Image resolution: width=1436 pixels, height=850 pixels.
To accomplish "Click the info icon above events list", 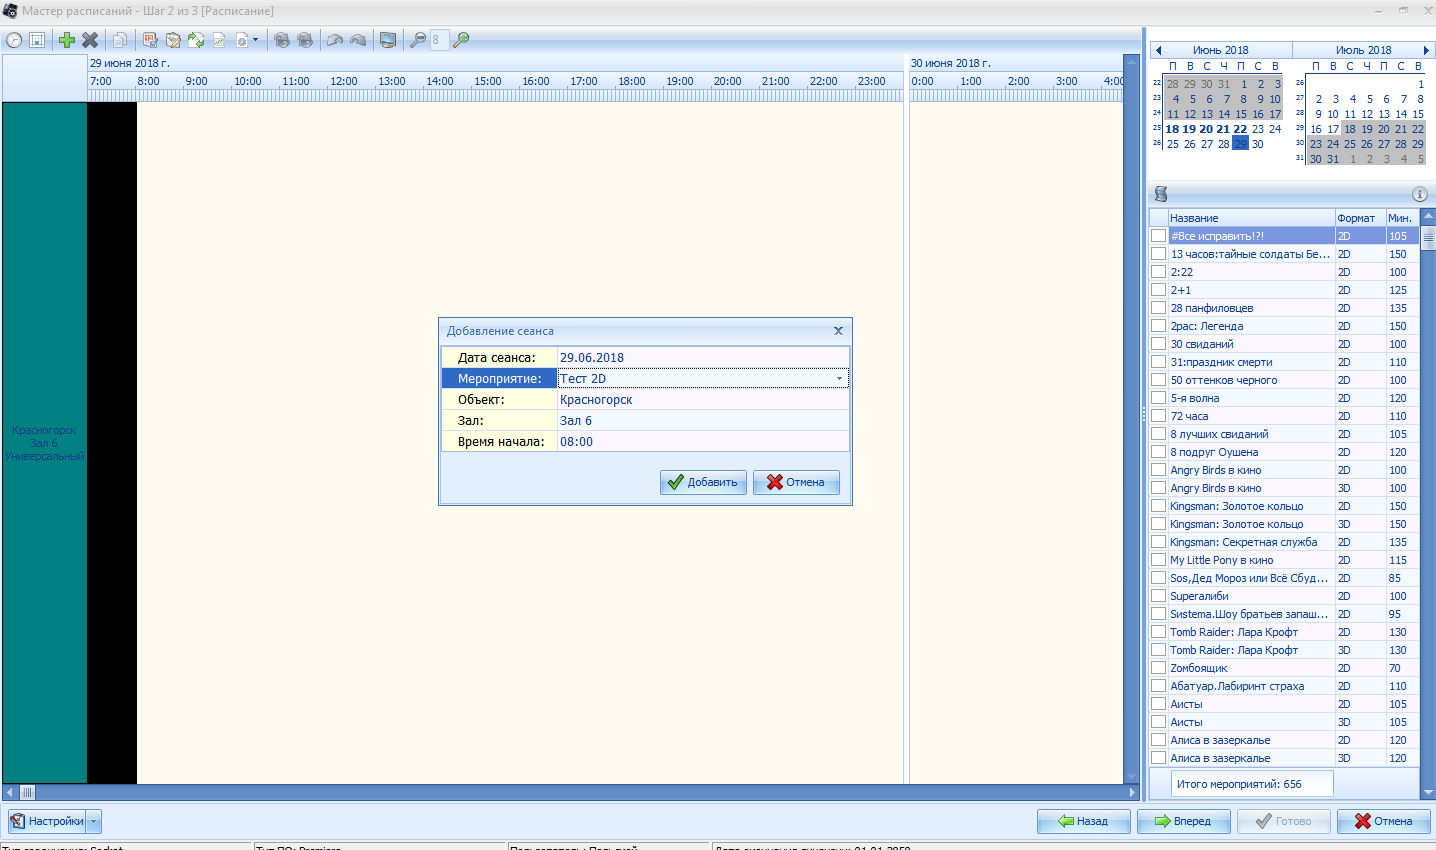I will (x=1420, y=194).
